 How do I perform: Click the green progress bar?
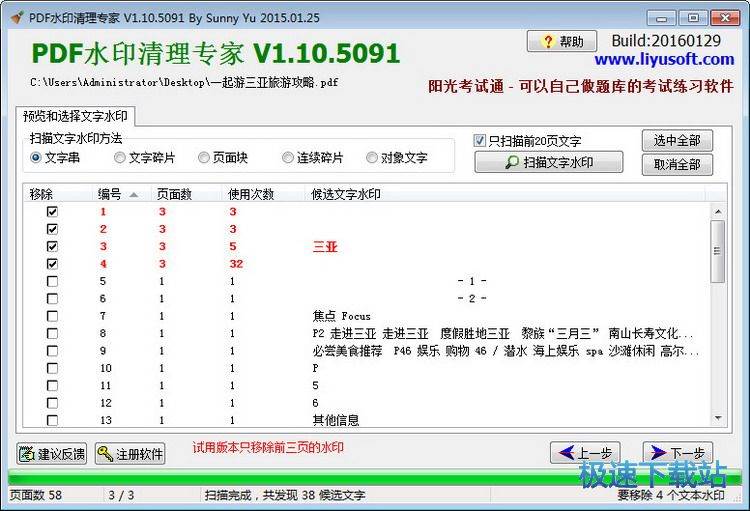(375, 478)
